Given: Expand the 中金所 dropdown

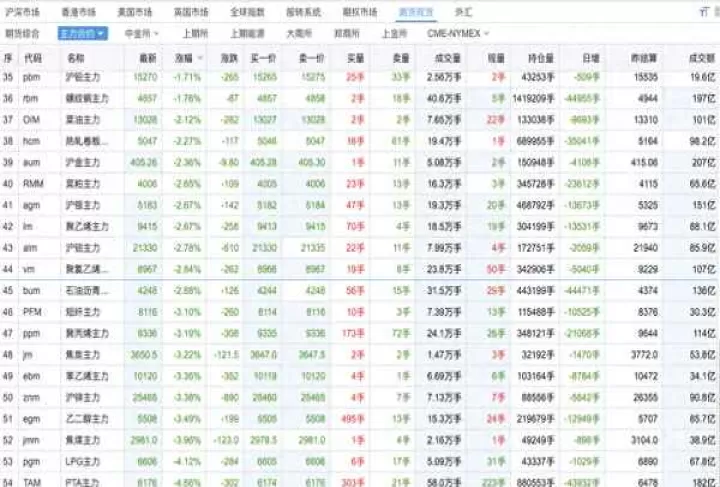Looking at the screenshot, I should tap(141, 34).
